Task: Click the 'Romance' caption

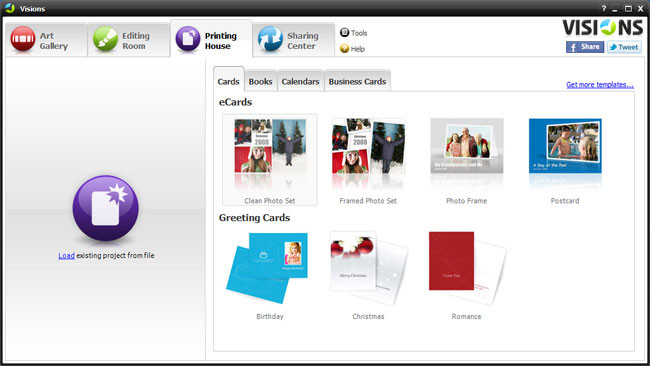Action: 467,316
